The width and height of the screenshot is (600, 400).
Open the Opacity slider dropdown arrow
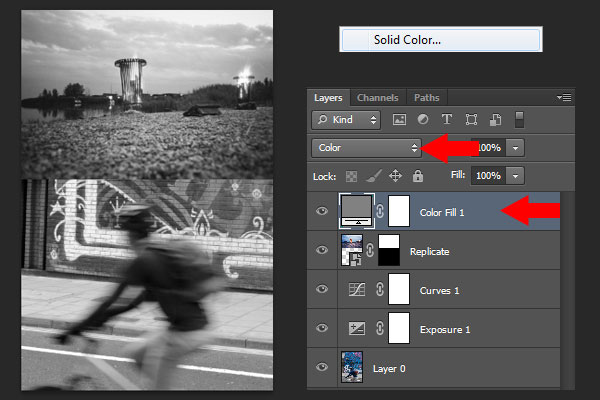[515, 148]
